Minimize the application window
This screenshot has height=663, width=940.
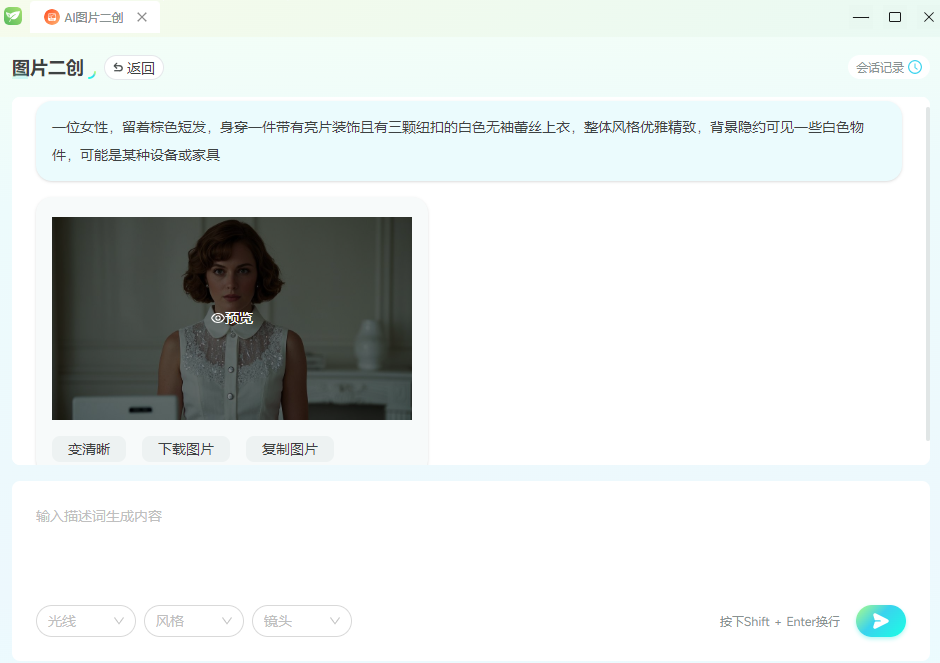861,17
